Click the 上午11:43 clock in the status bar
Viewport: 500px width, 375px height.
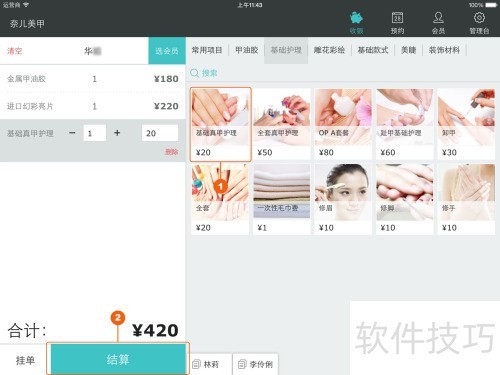coord(250,5)
